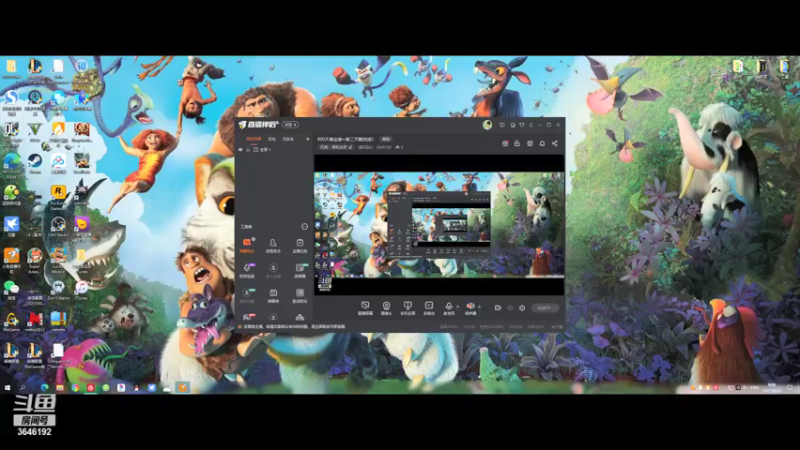Click the headset support icon in header row
Image resolution: width=800 pixels, height=450 pixels.
point(542,143)
